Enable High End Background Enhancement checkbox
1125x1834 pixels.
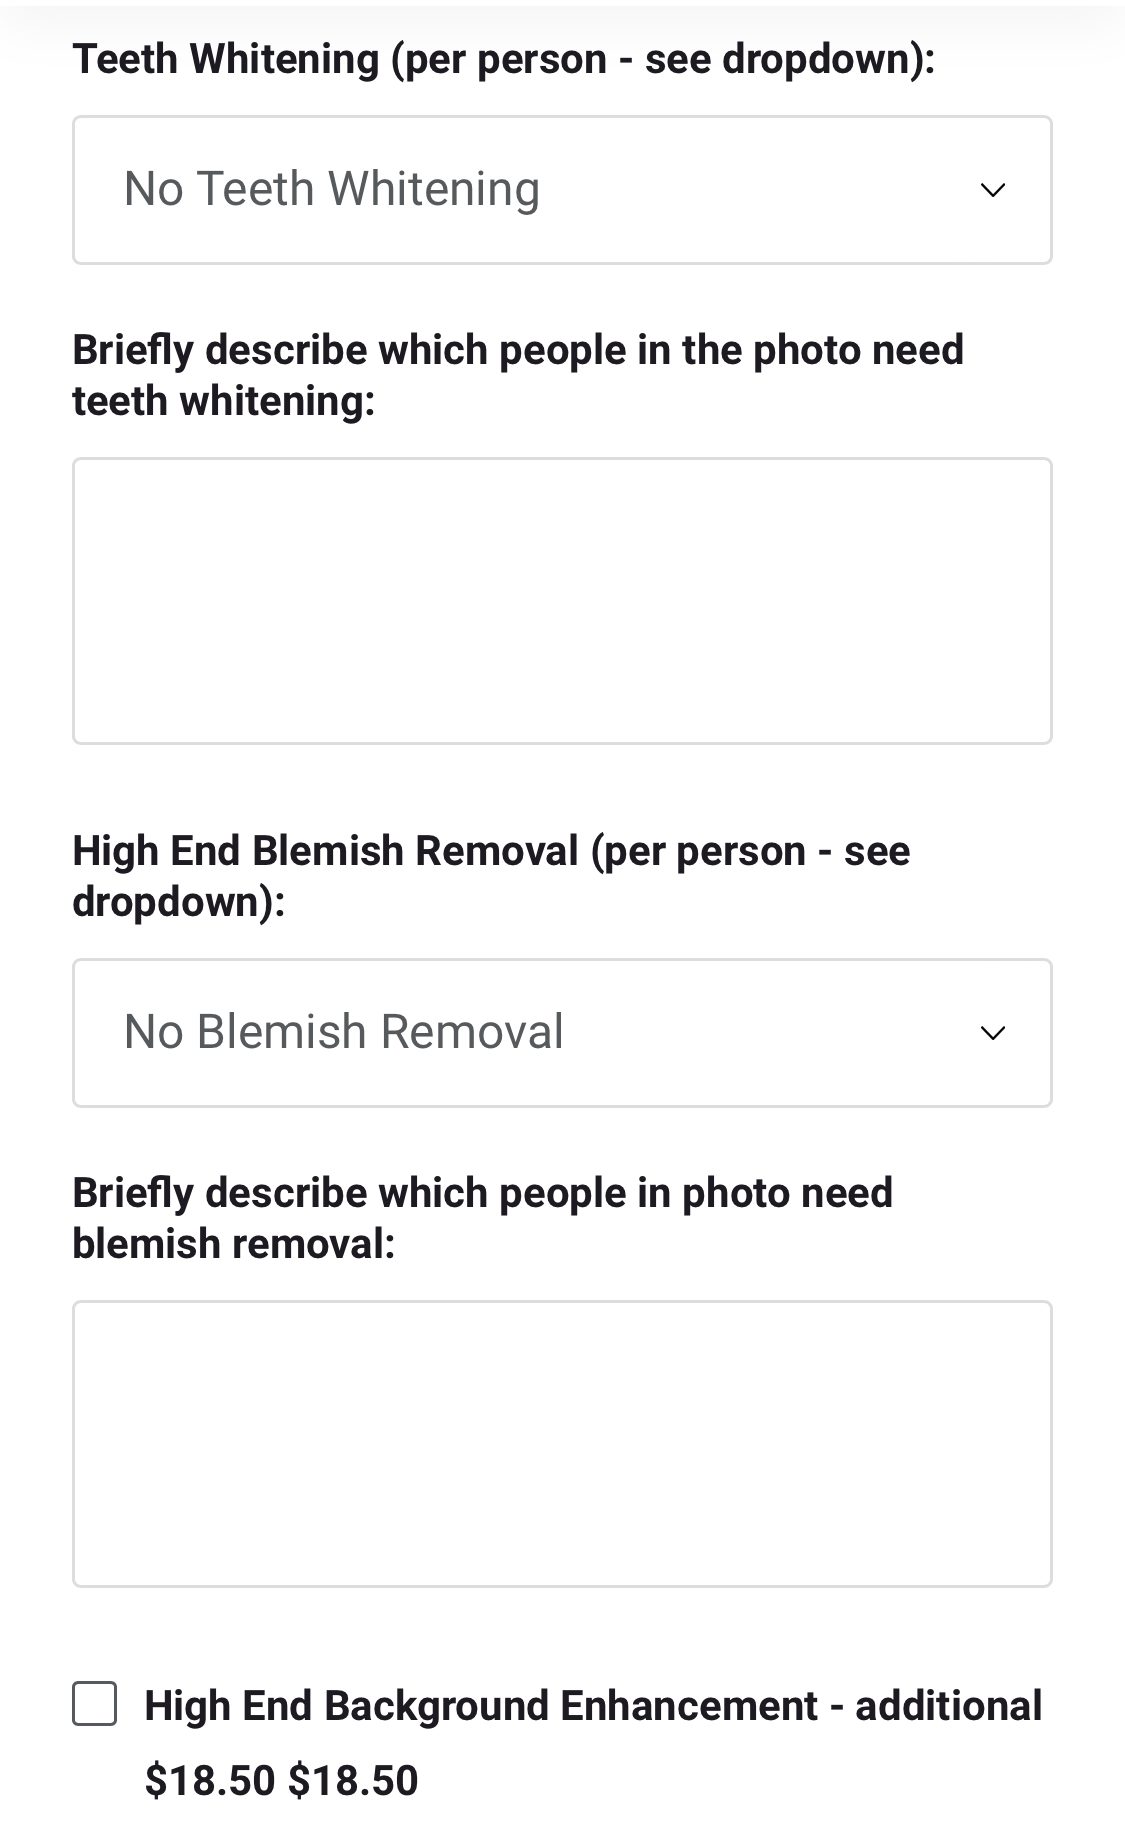click(95, 1704)
